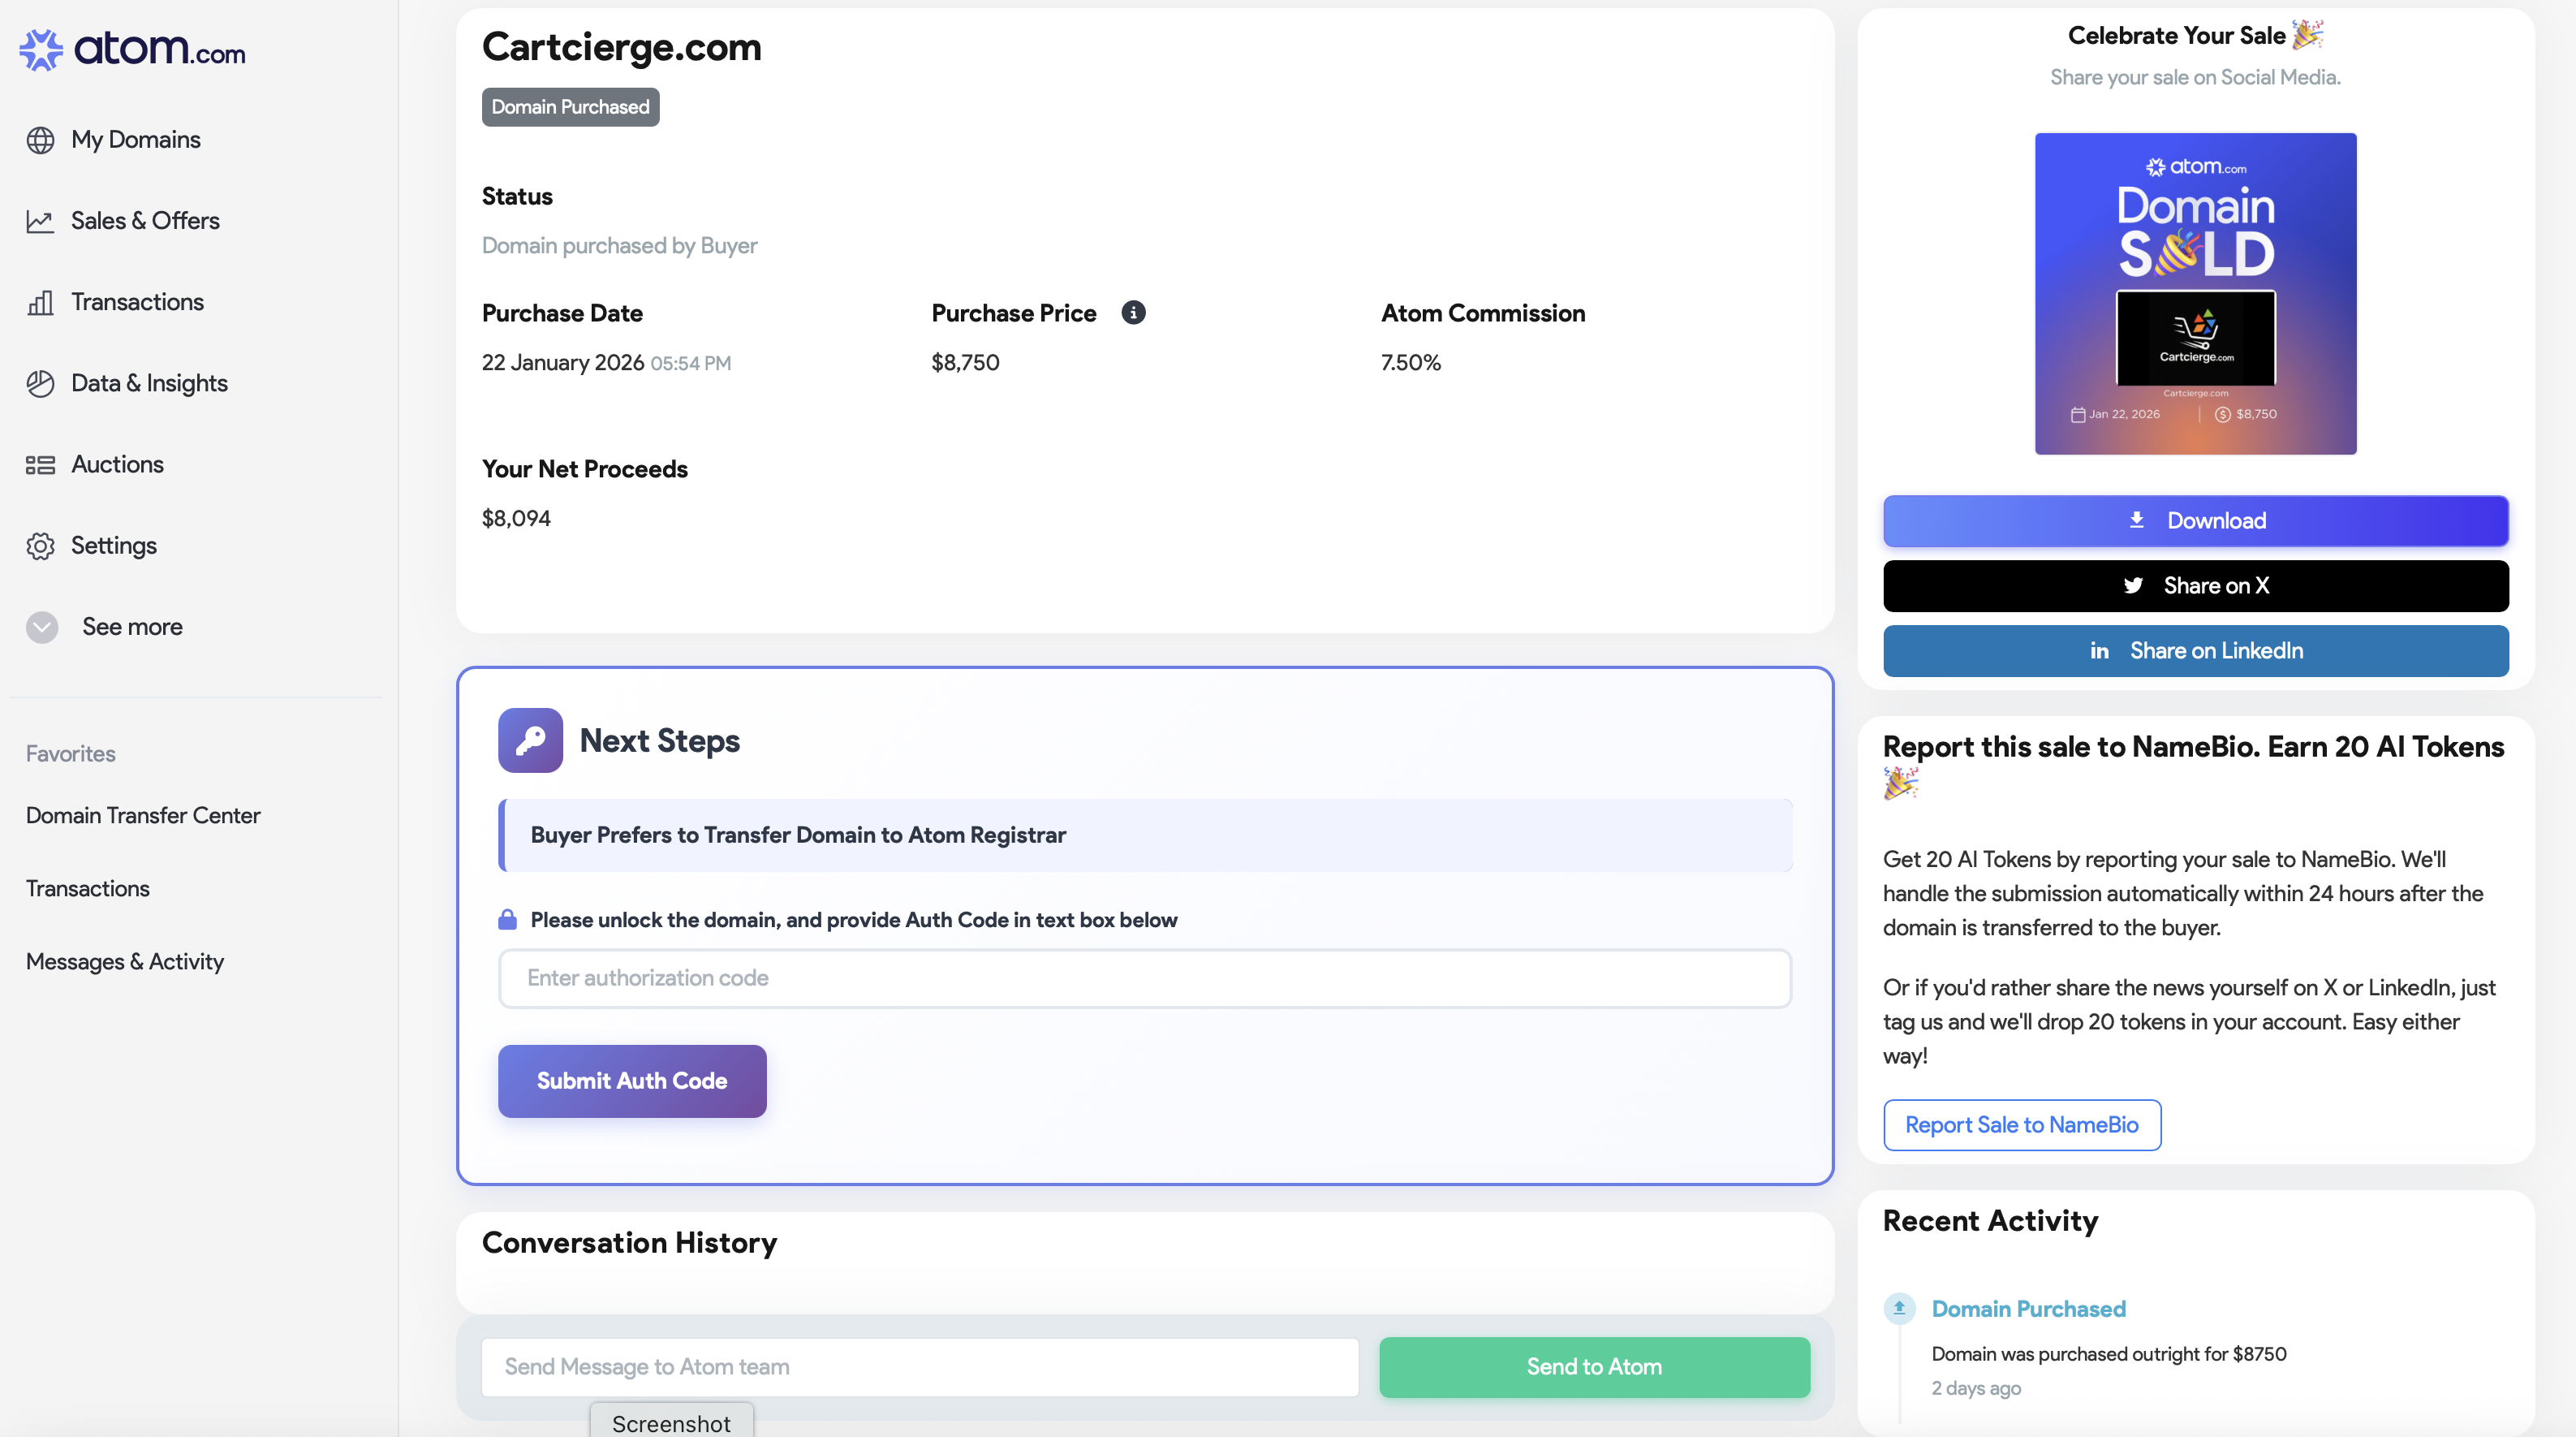Open Auctions section

point(117,465)
